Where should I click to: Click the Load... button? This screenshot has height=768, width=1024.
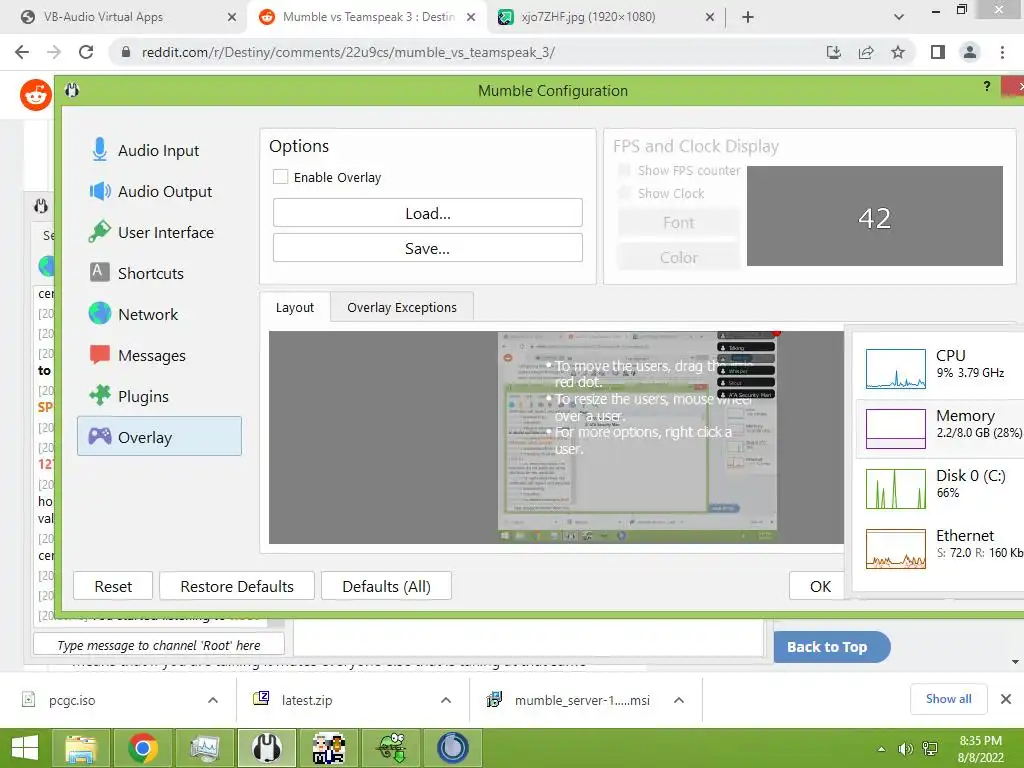[428, 213]
